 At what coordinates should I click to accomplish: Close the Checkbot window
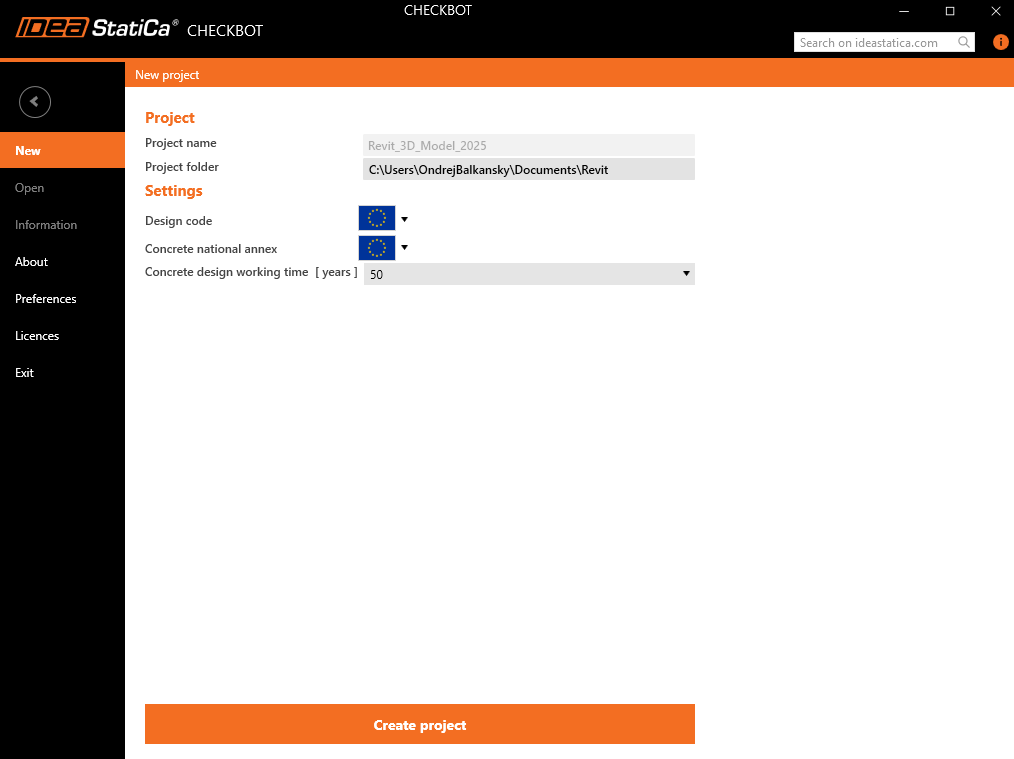click(996, 11)
